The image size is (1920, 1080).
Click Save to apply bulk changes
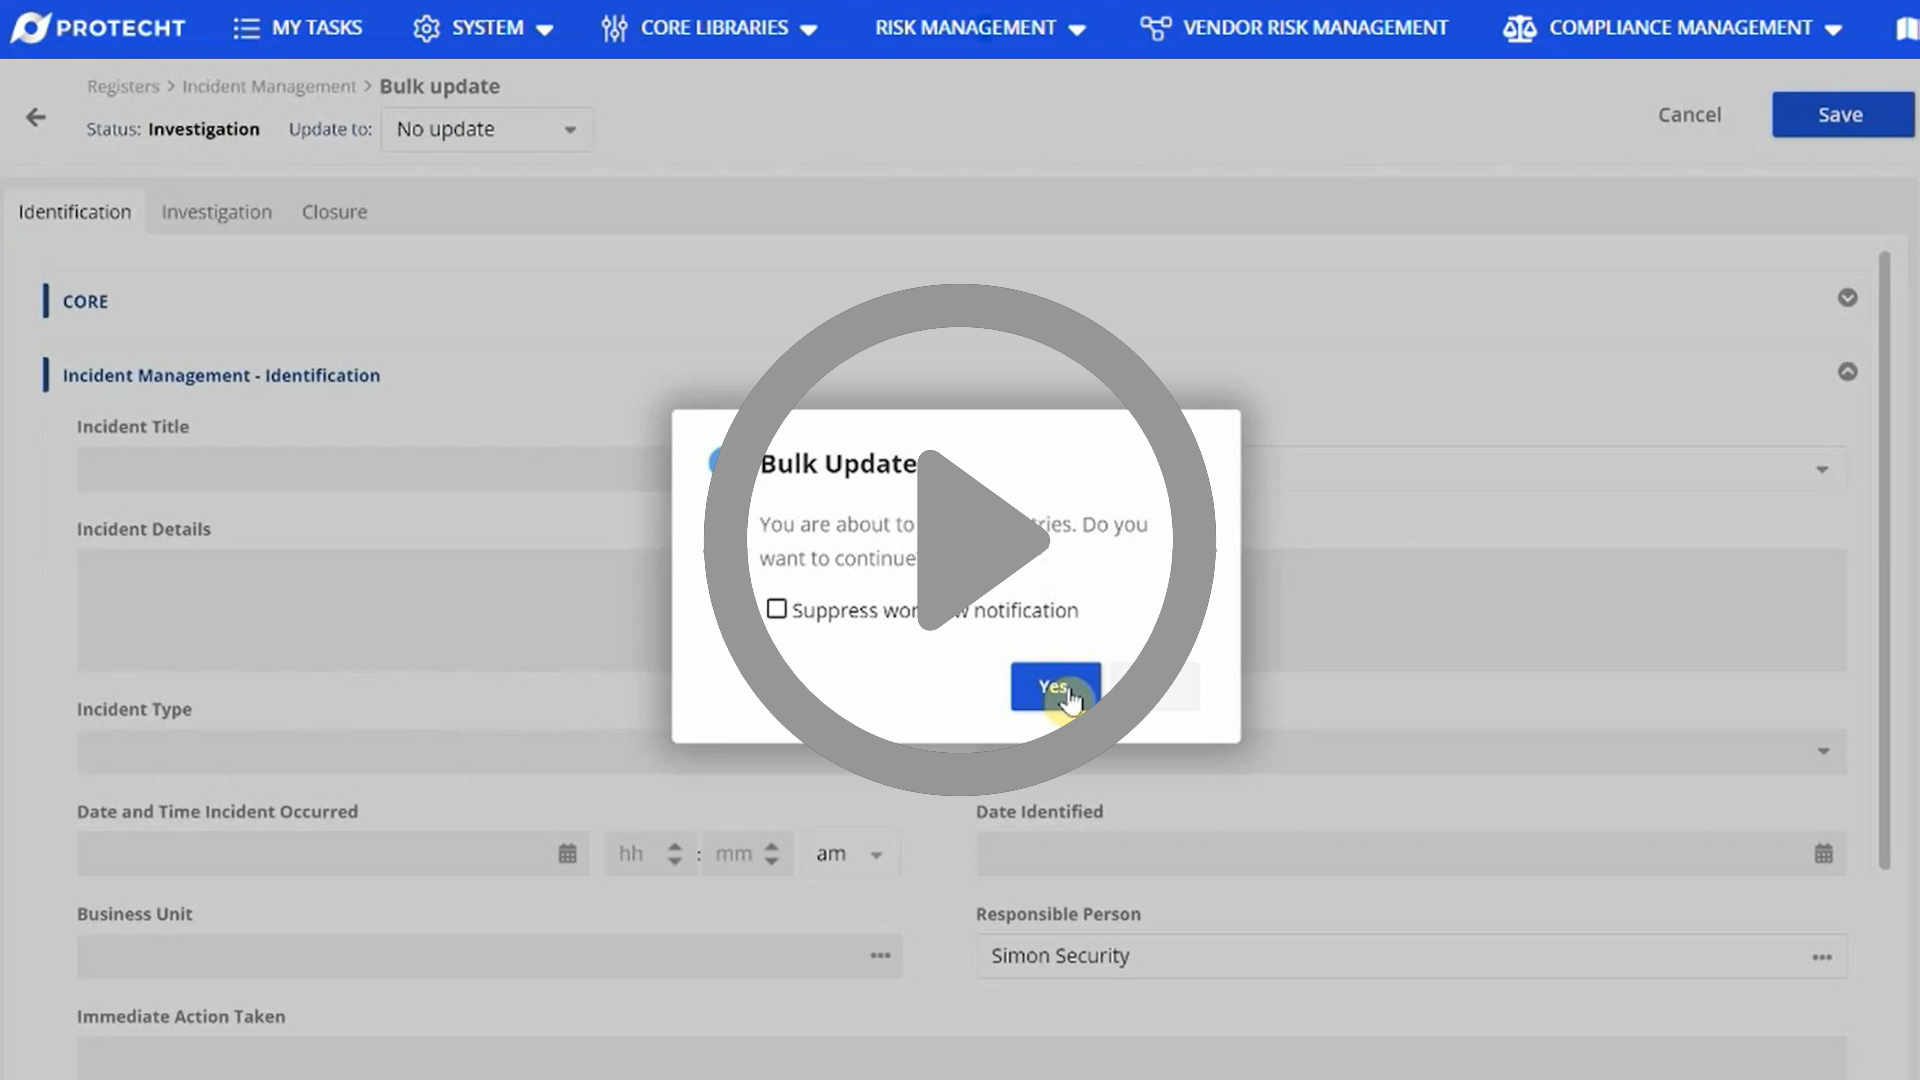pyautogui.click(x=1841, y=114)
